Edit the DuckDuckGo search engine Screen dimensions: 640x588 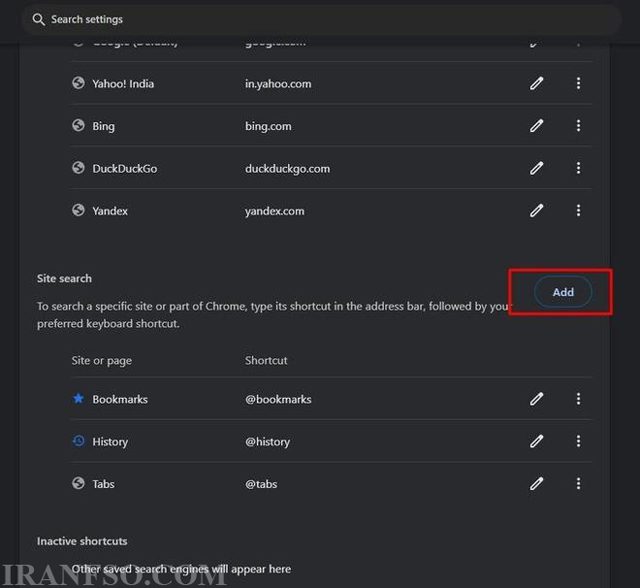coord(536,168)
